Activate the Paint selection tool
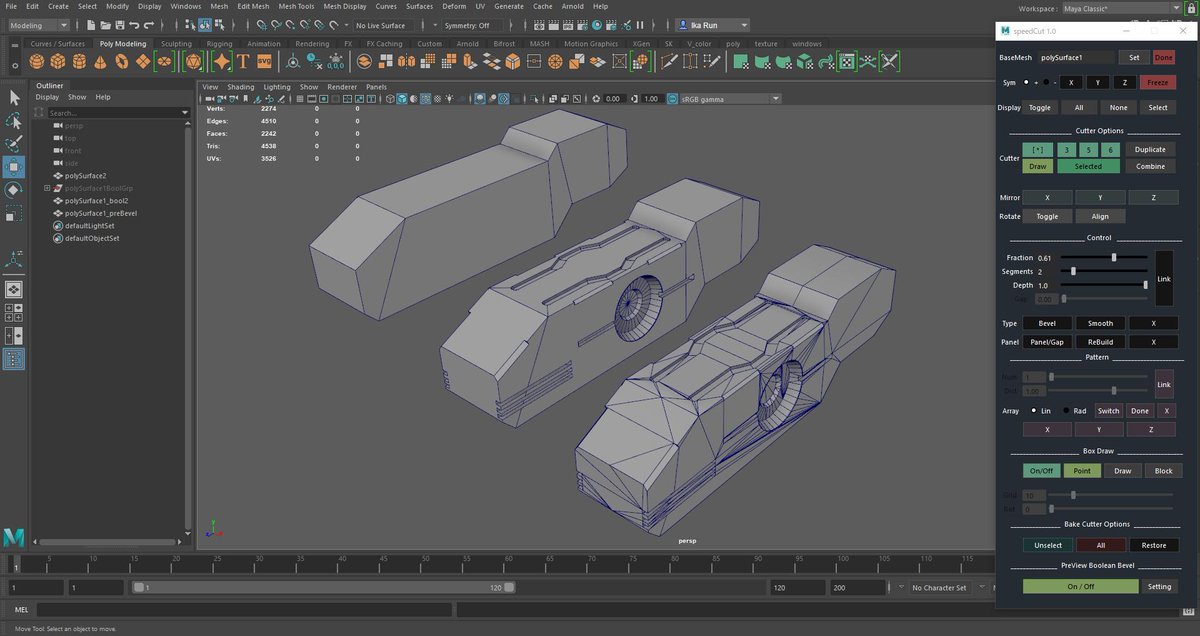This screenshot has width=1200, height=636. click(x=14, y=144)
